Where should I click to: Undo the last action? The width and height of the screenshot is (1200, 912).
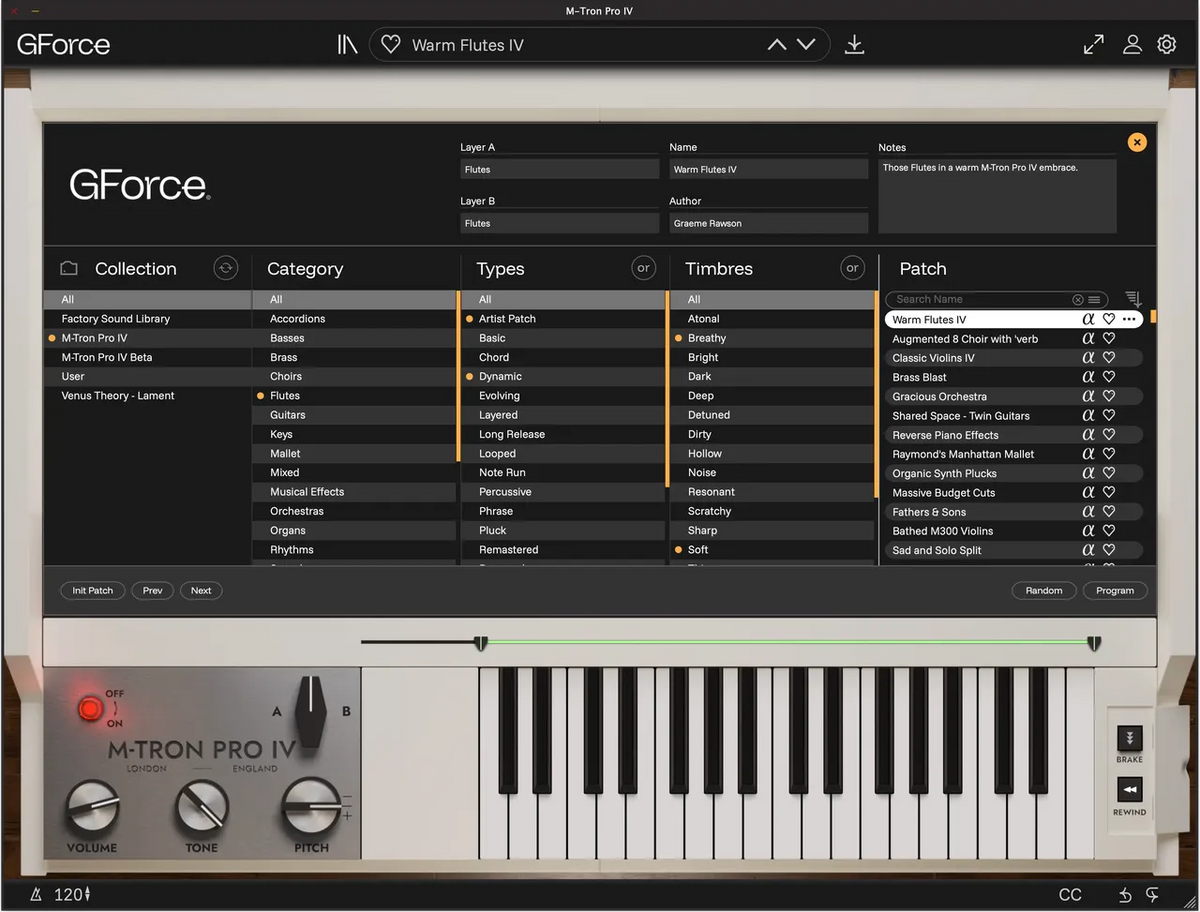[x=1125, y=894]
